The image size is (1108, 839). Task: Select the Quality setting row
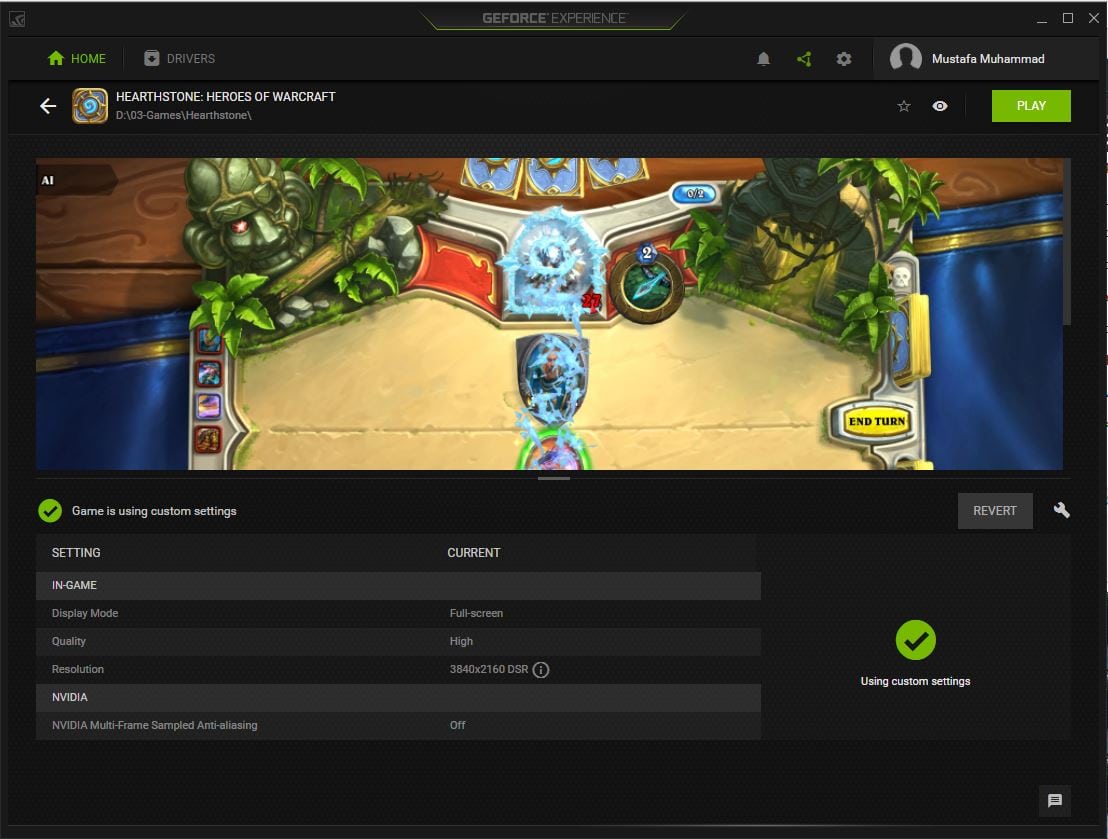coord(399,642)
